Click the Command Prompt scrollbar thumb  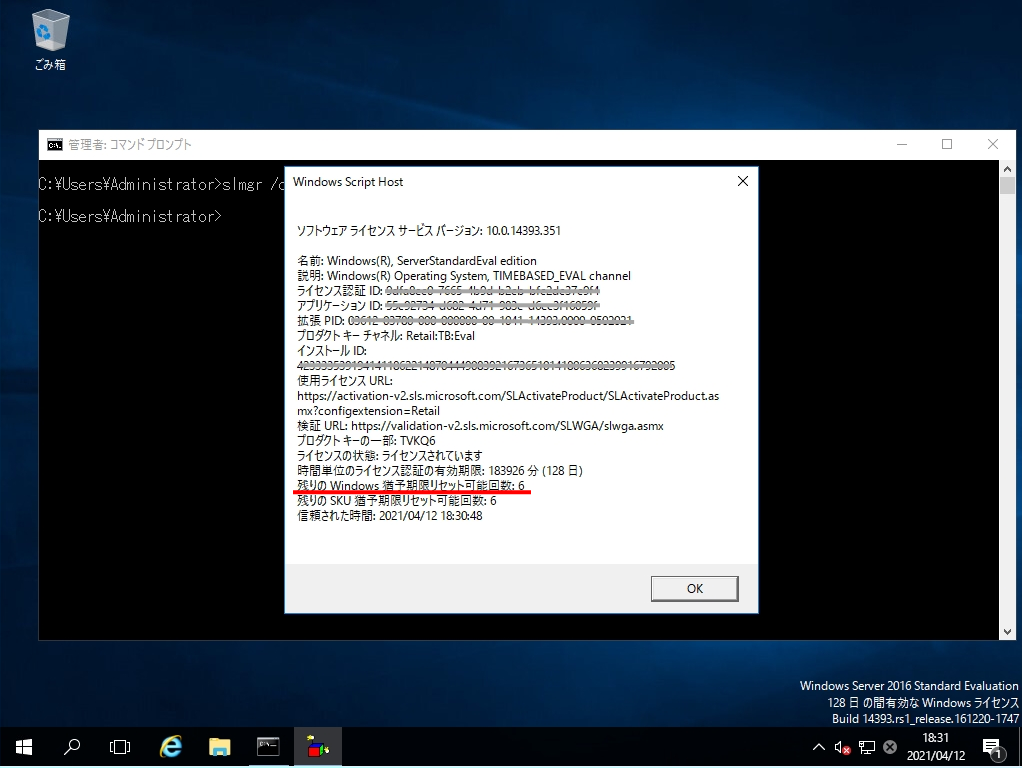tap(1007, 186)
